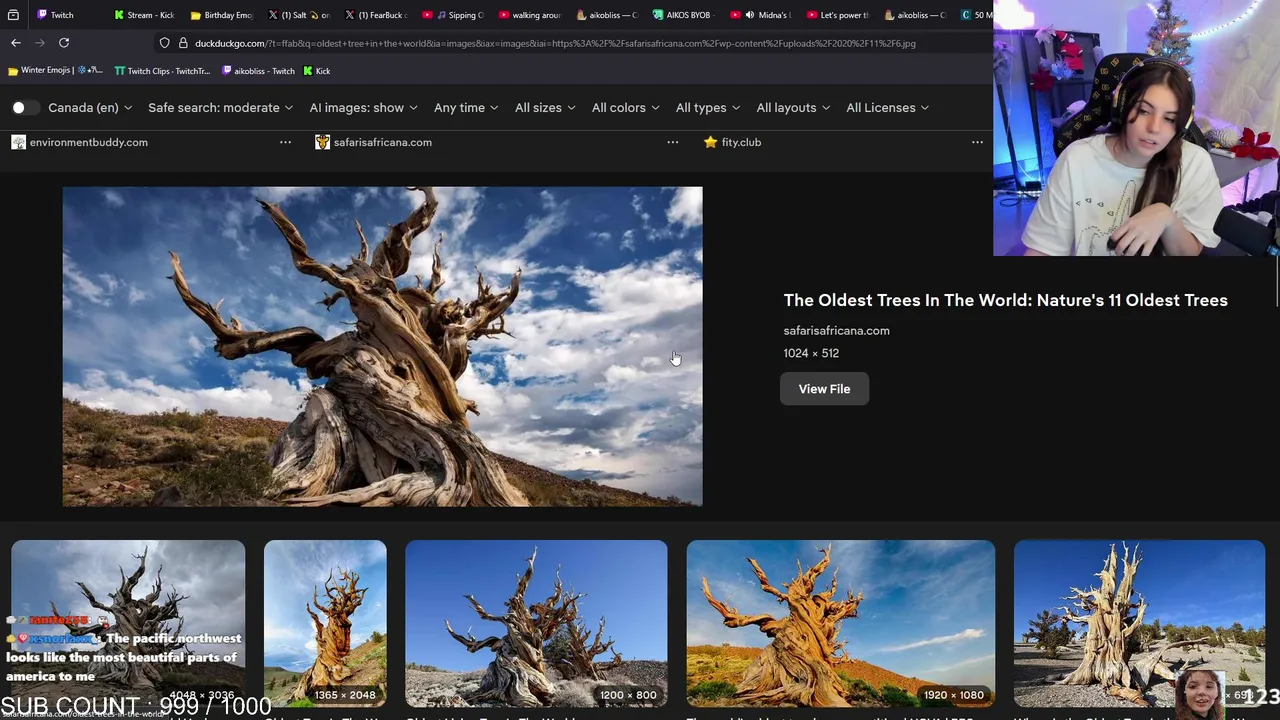Image resolution: width=1280 pixels, height=720 pixels.
Task: Open the Safe search: moderate dropdown
Action: tap(220, 108)
